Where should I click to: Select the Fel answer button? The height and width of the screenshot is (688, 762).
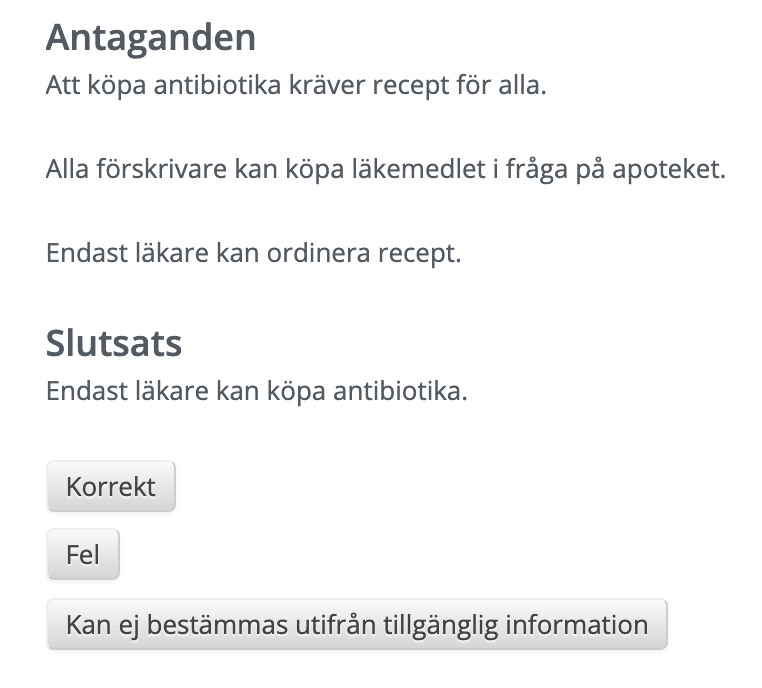pyautogui.click(x=83, y=554)
